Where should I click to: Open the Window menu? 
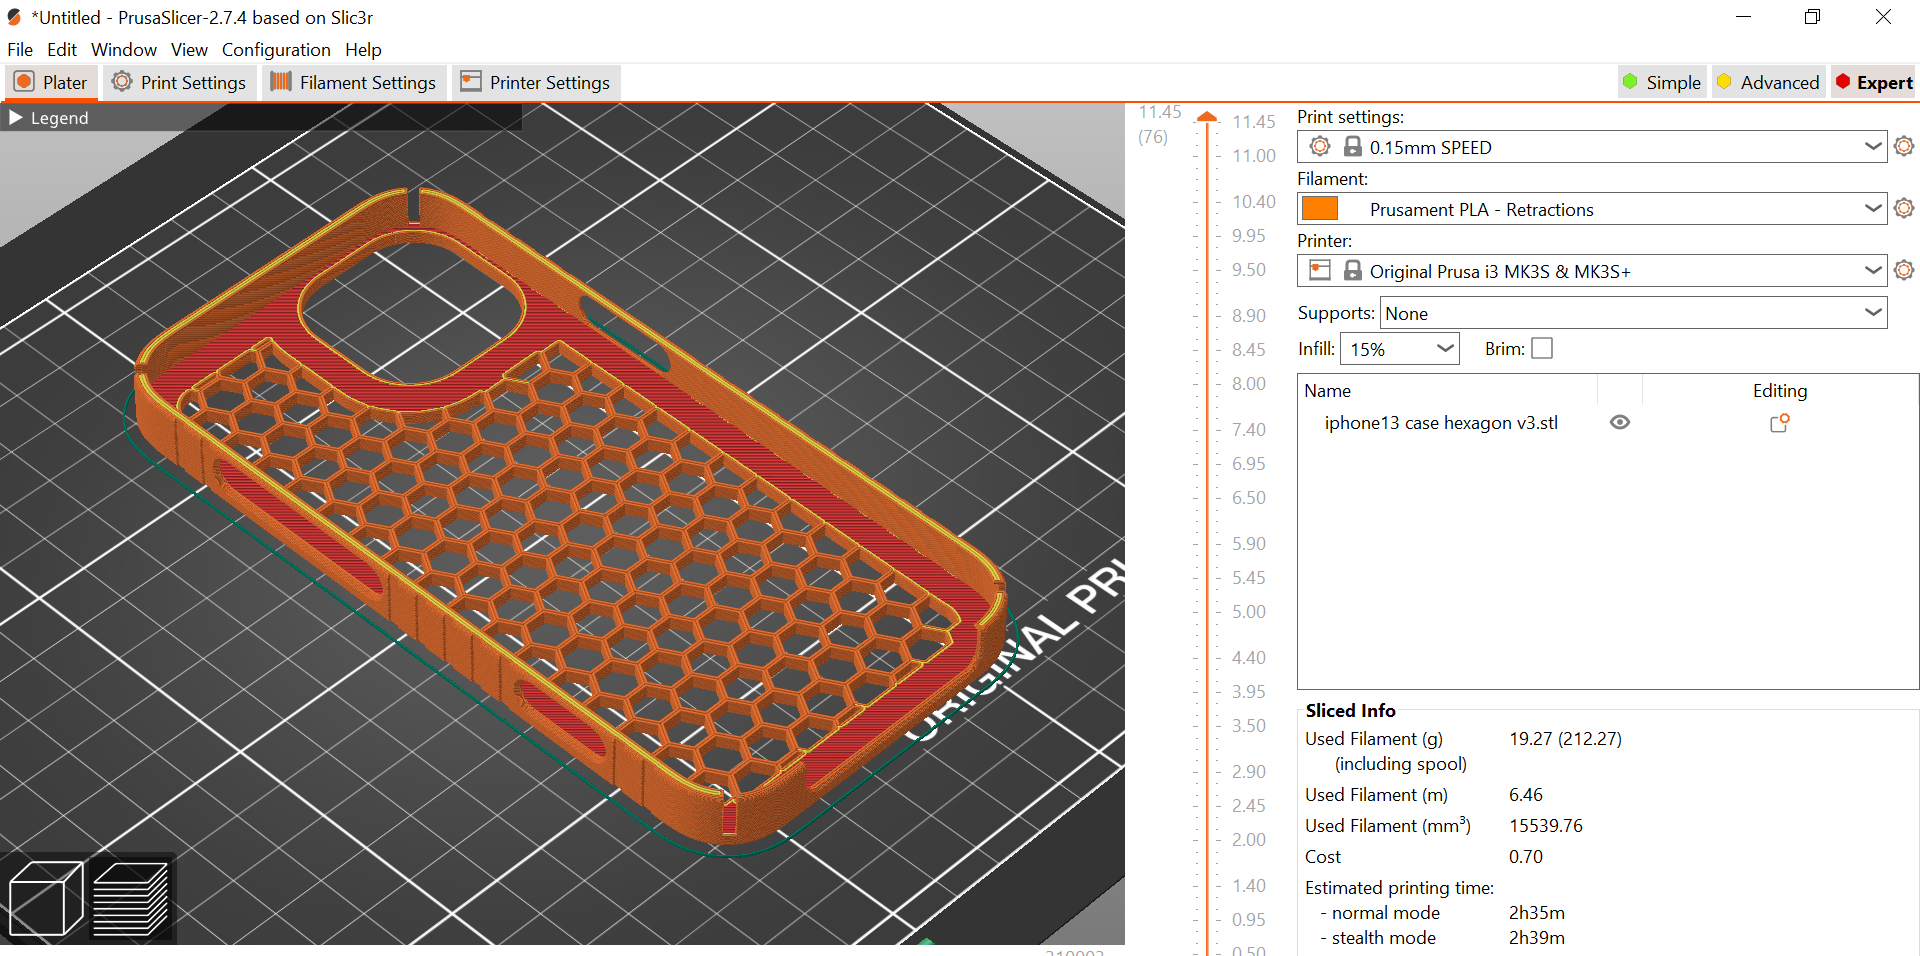pyautogui.click(x=124, y=50)
